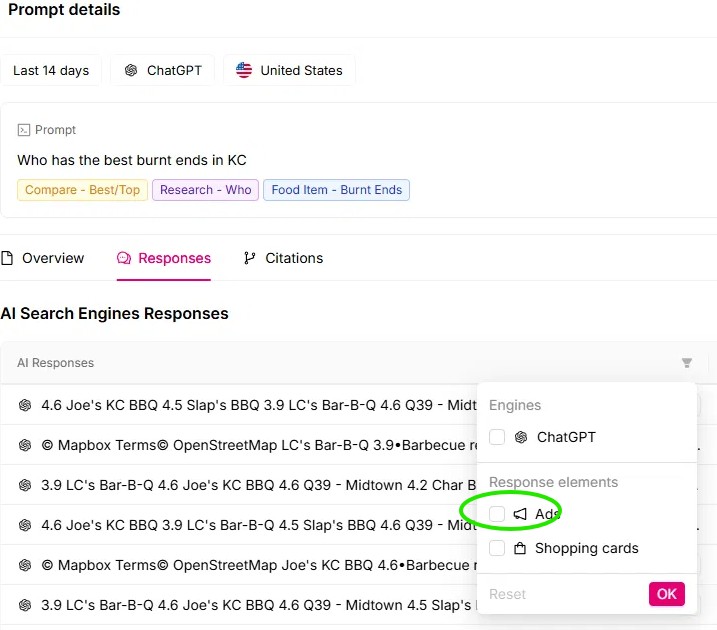
Task: Select the Responses tab
Action: pos(164,258)
